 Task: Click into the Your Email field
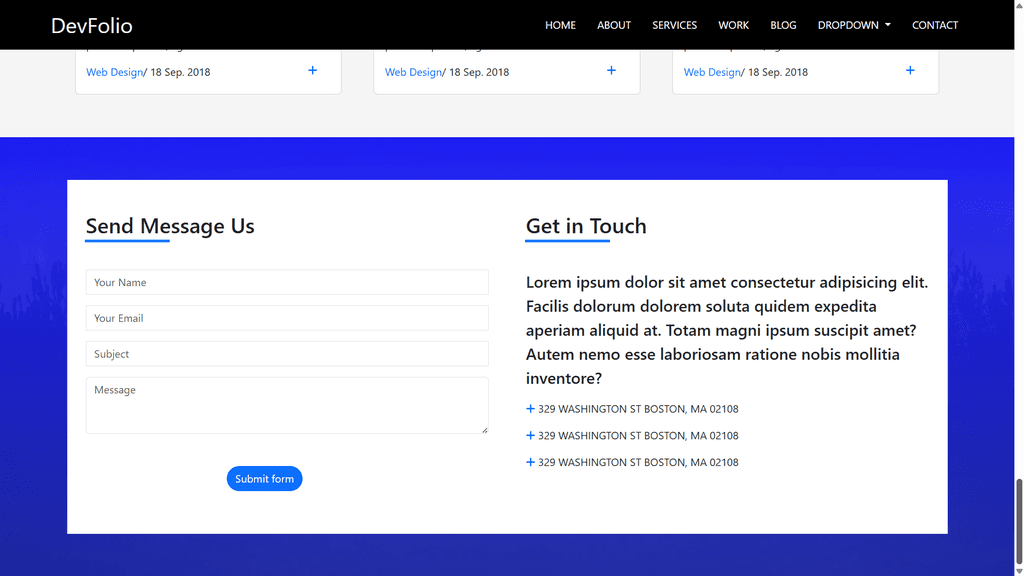[x=287, y=318]
